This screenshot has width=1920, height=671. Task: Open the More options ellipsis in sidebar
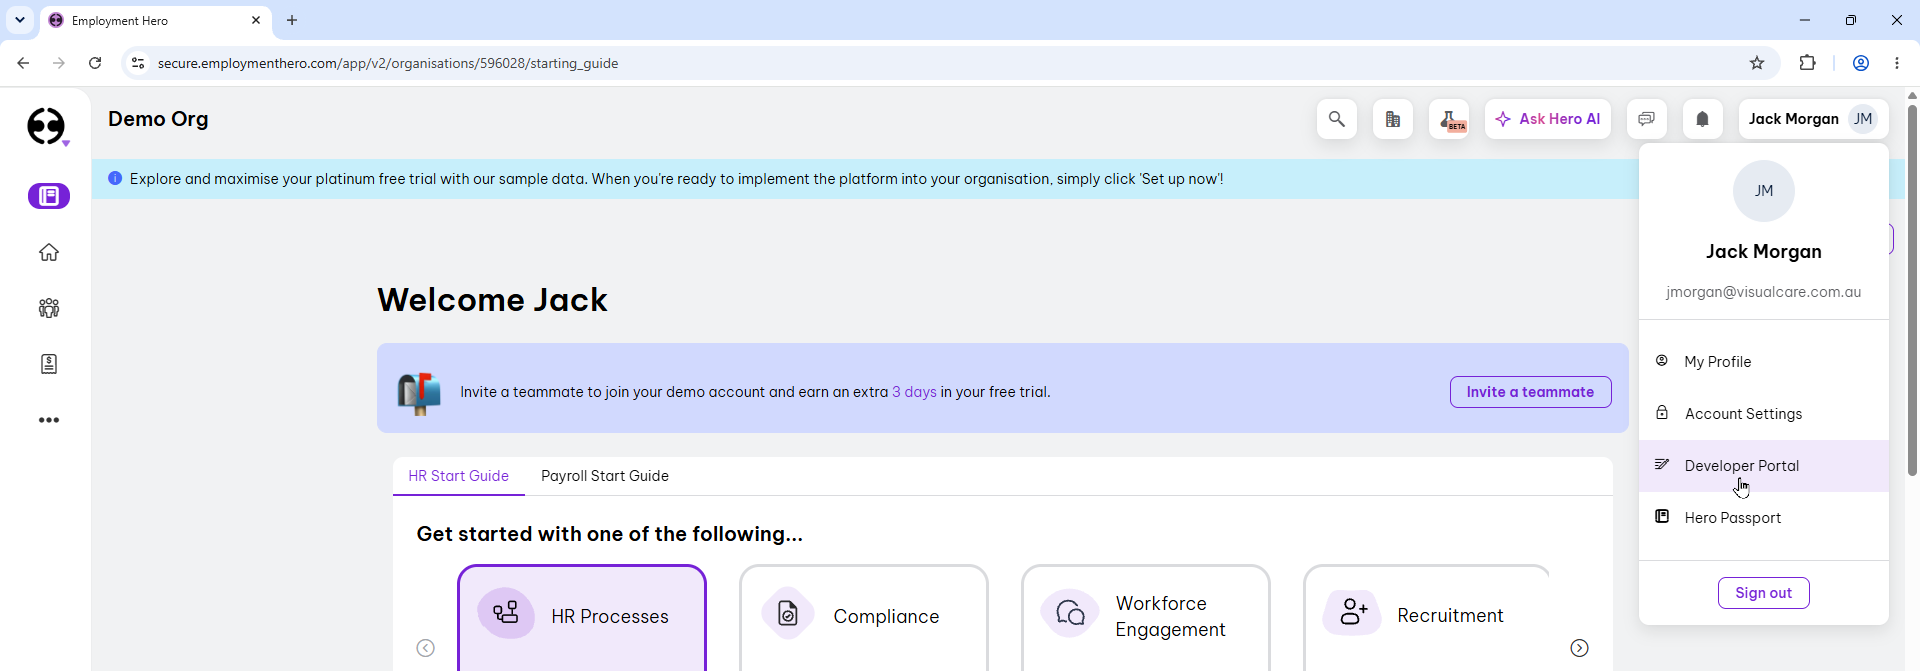pyautogui.click(x=49, y=420)
